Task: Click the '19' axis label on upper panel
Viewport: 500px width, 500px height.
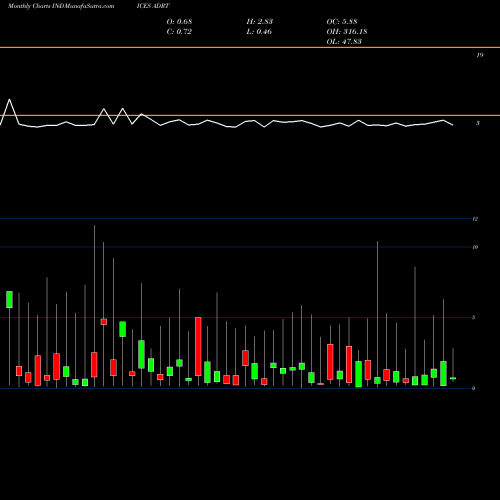Action: tap(480, 55)
